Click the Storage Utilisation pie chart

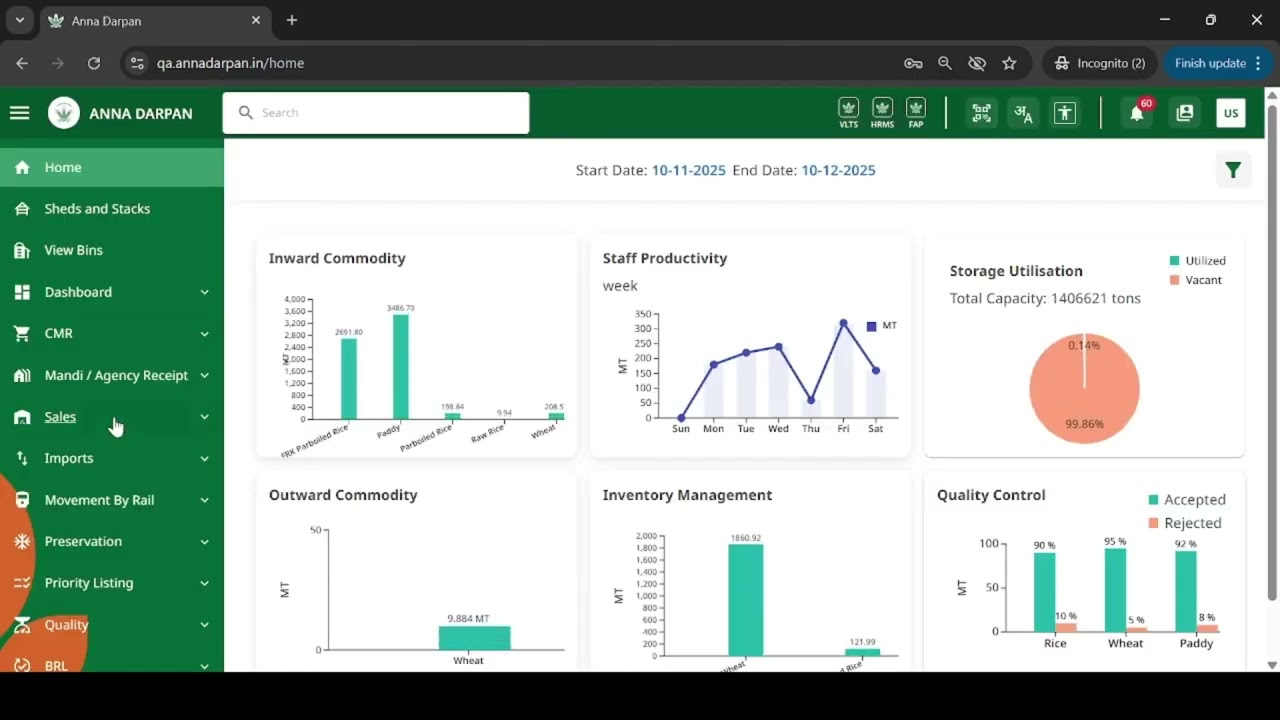(x=1084, y=388)
